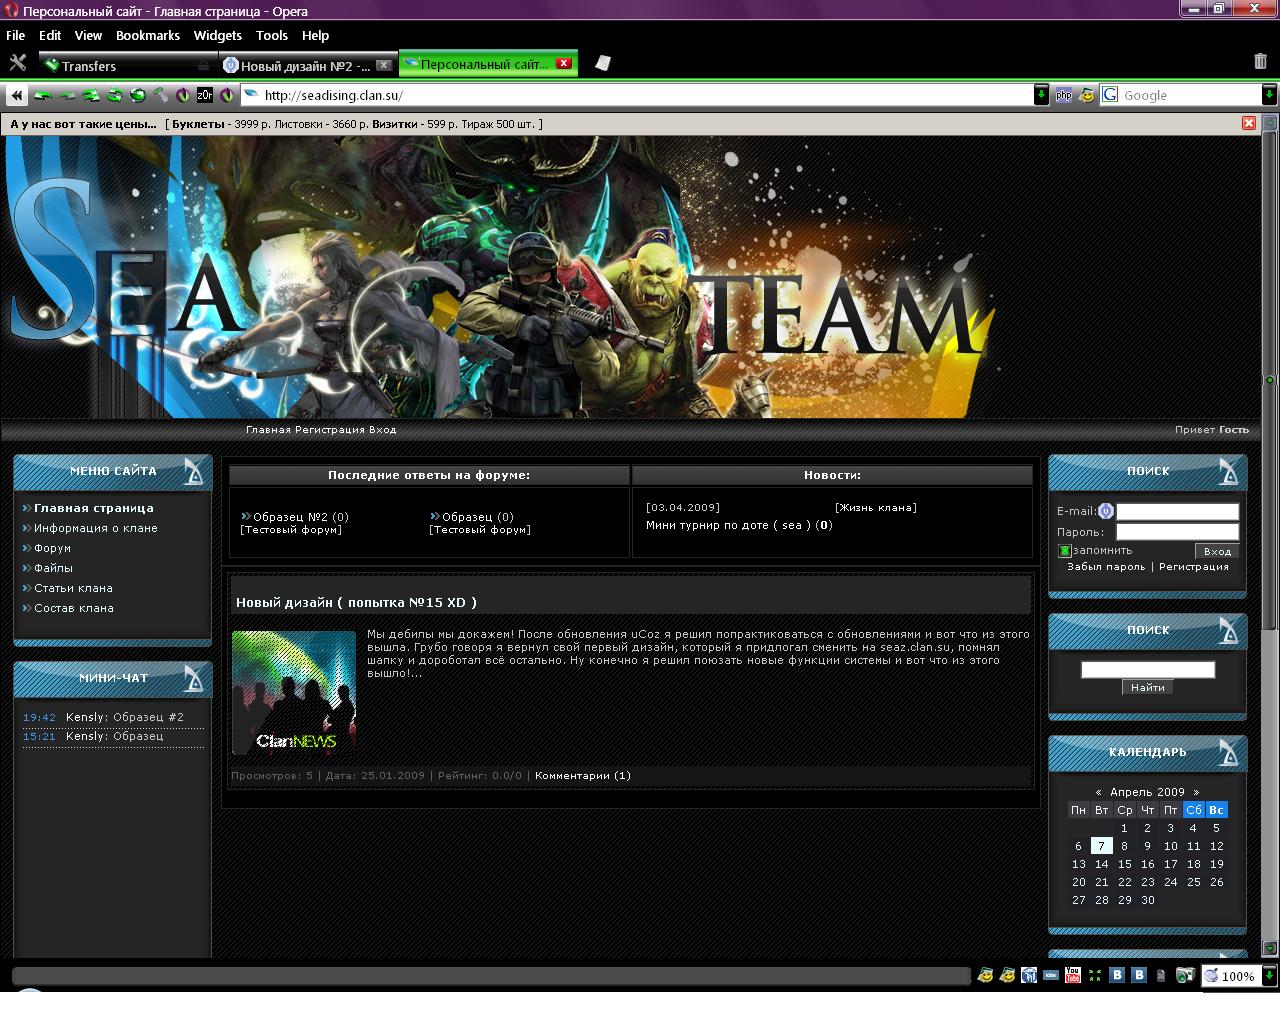1280x1024 pixels.
Task: Open the Google search engine dropdown
Action: coord(1270,95)
